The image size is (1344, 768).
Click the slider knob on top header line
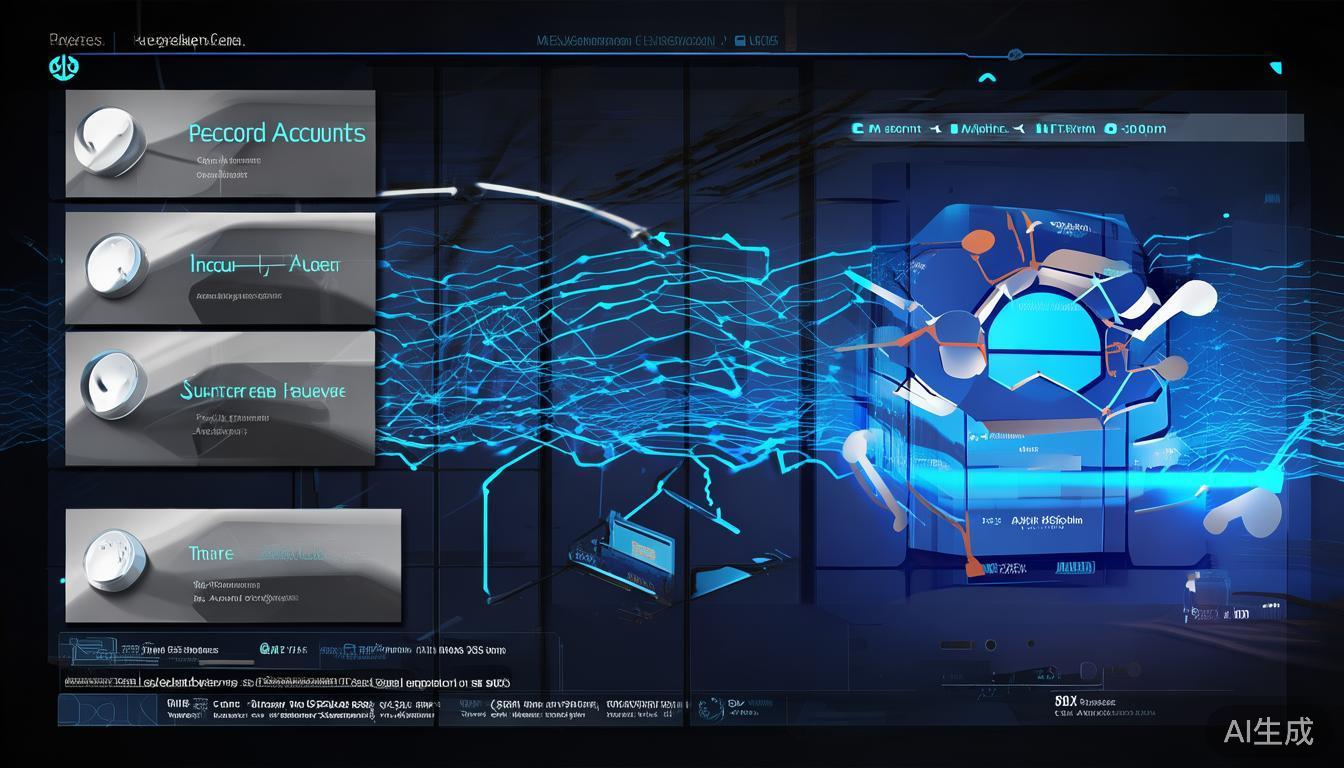(x=1015, y=53)
